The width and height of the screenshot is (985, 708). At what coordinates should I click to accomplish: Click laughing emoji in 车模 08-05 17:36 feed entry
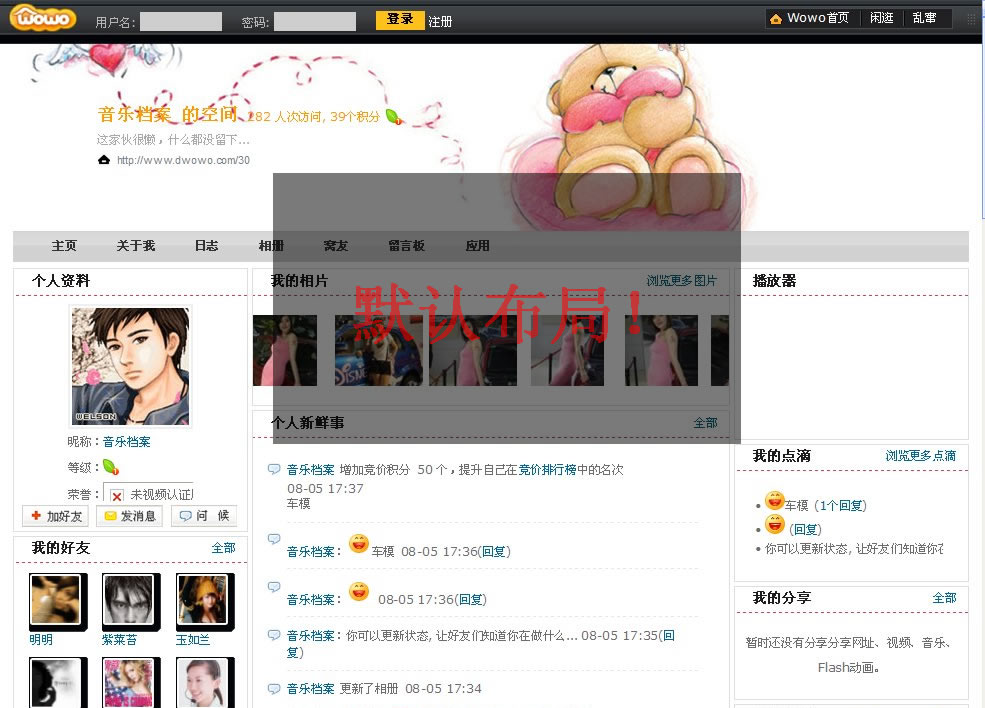pyautogui.click(x=359, y=543)
